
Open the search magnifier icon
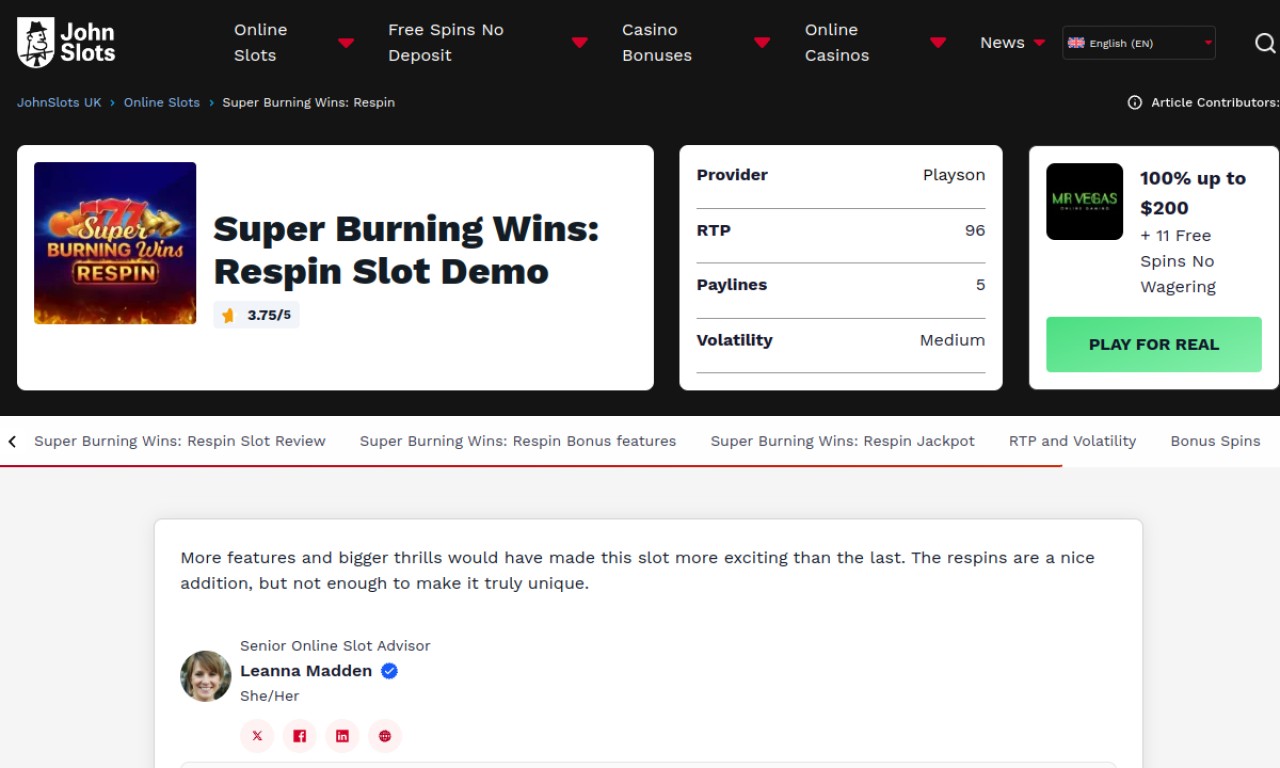click(1265, 43)
